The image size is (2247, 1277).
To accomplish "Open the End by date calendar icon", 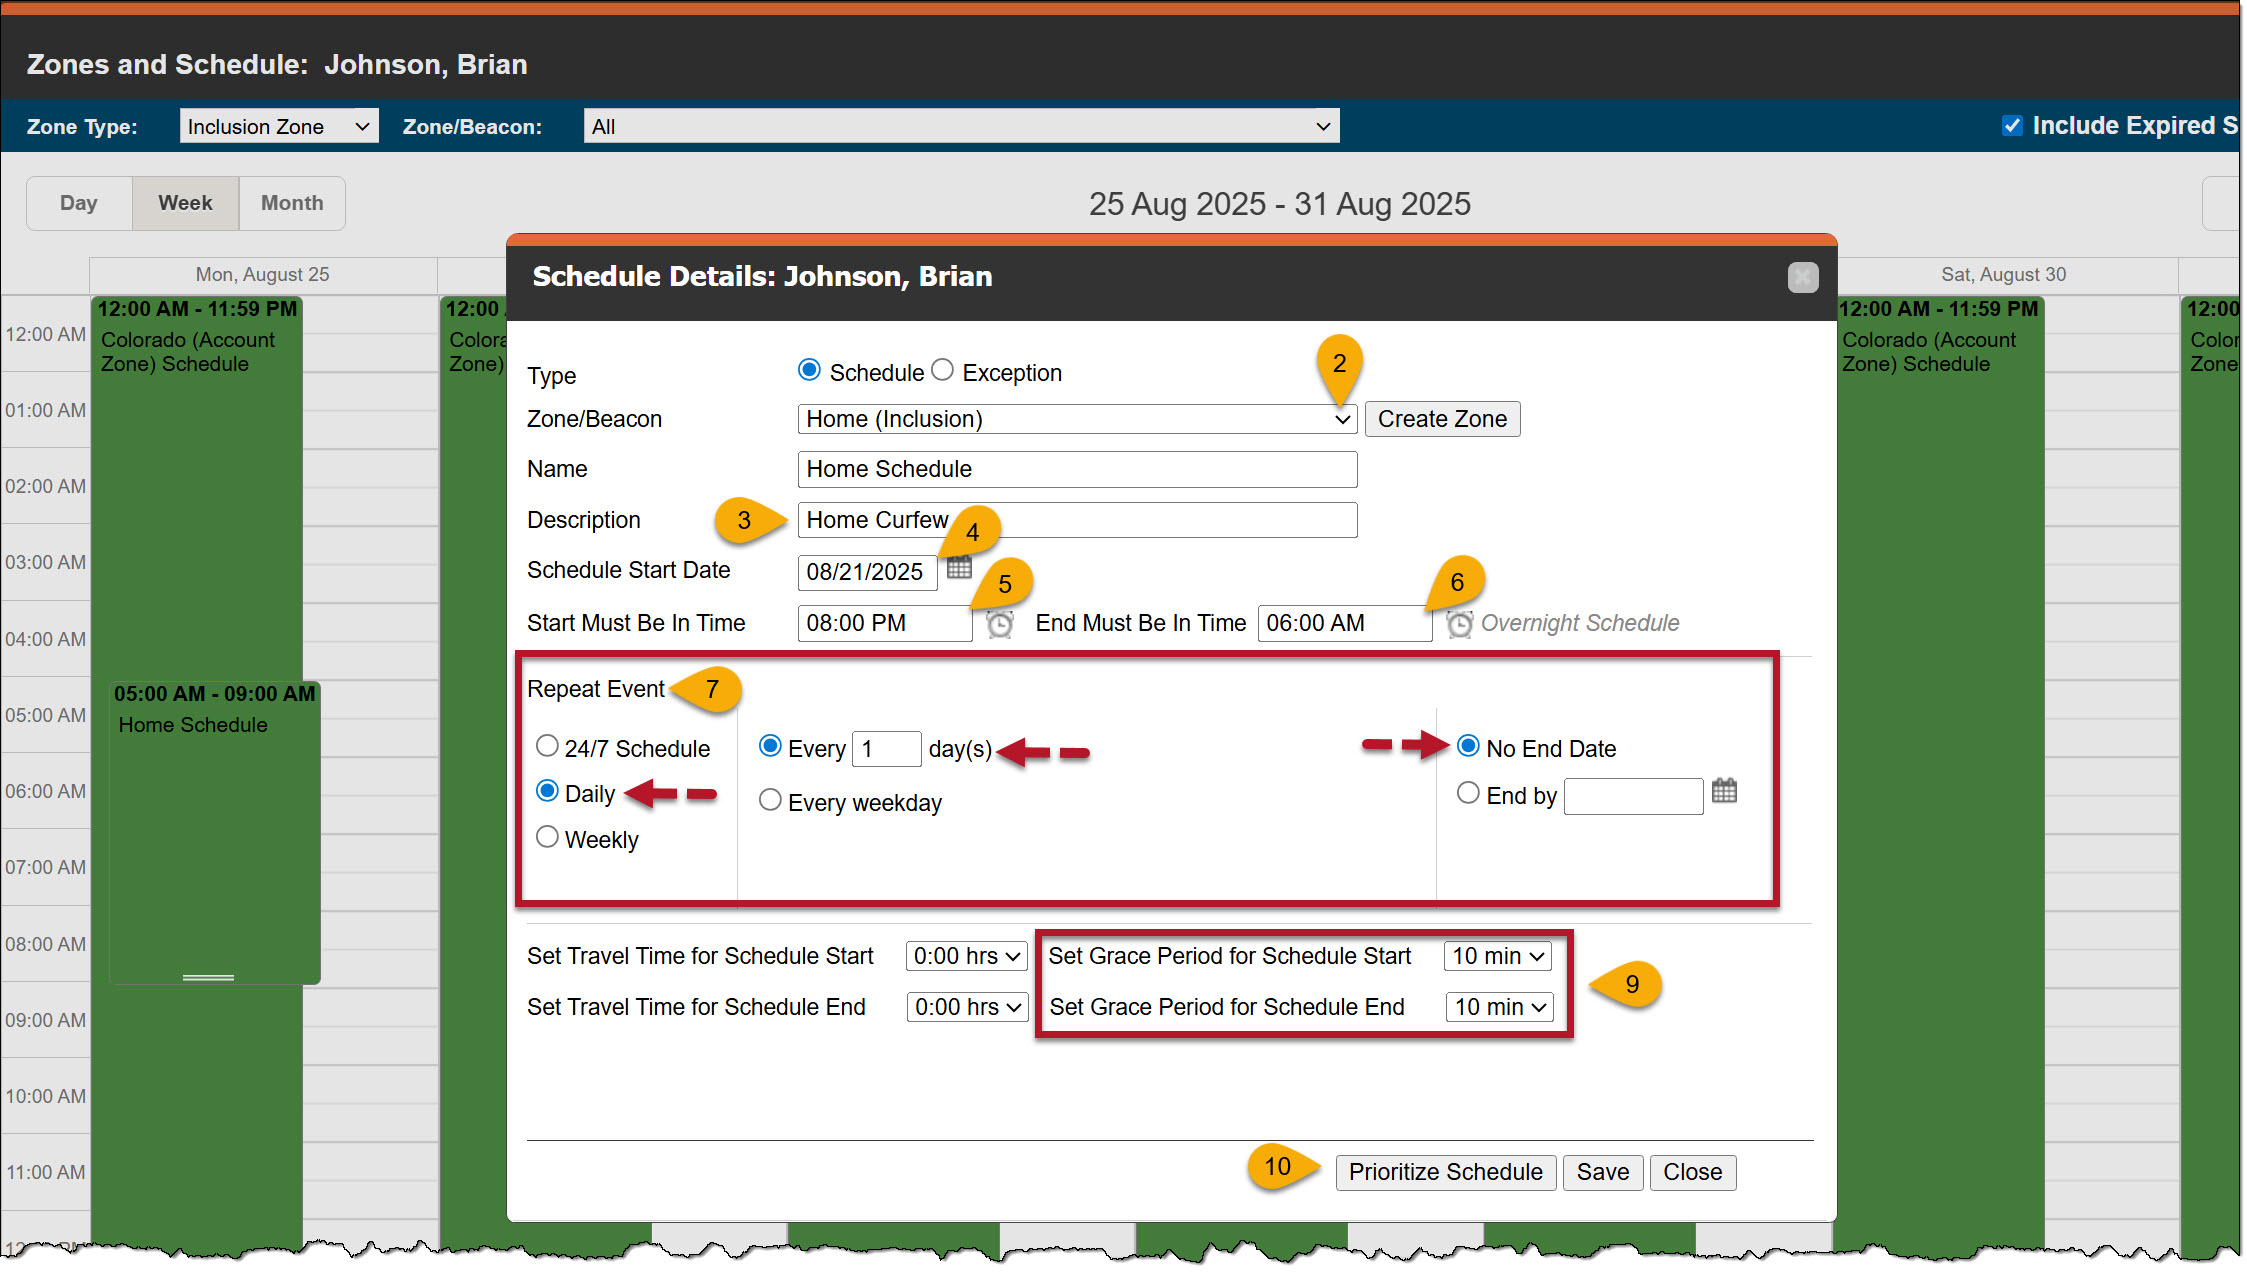I will coord(1723,792).
